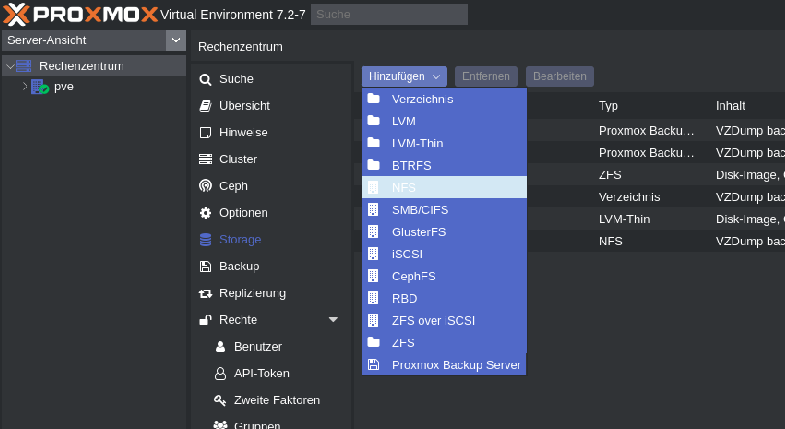Viewport: 785px width, 429px height.
Task: Go to Replizierung section label
Action: [252, 293]
